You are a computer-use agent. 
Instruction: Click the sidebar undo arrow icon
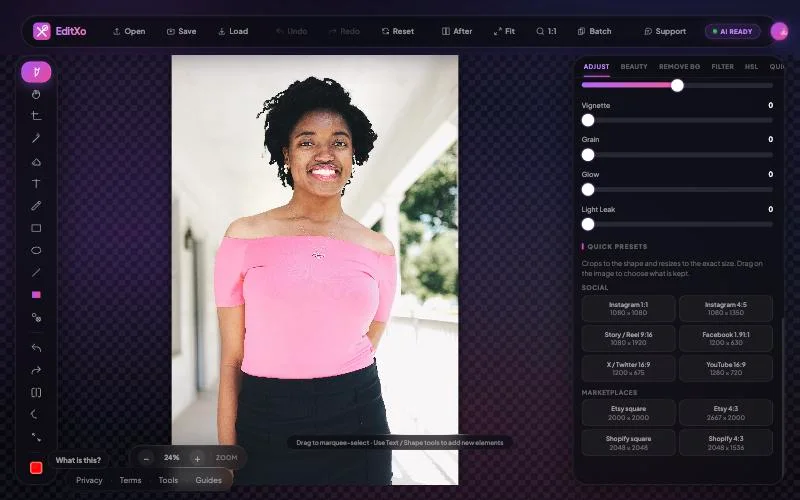[x=36, y=348]
